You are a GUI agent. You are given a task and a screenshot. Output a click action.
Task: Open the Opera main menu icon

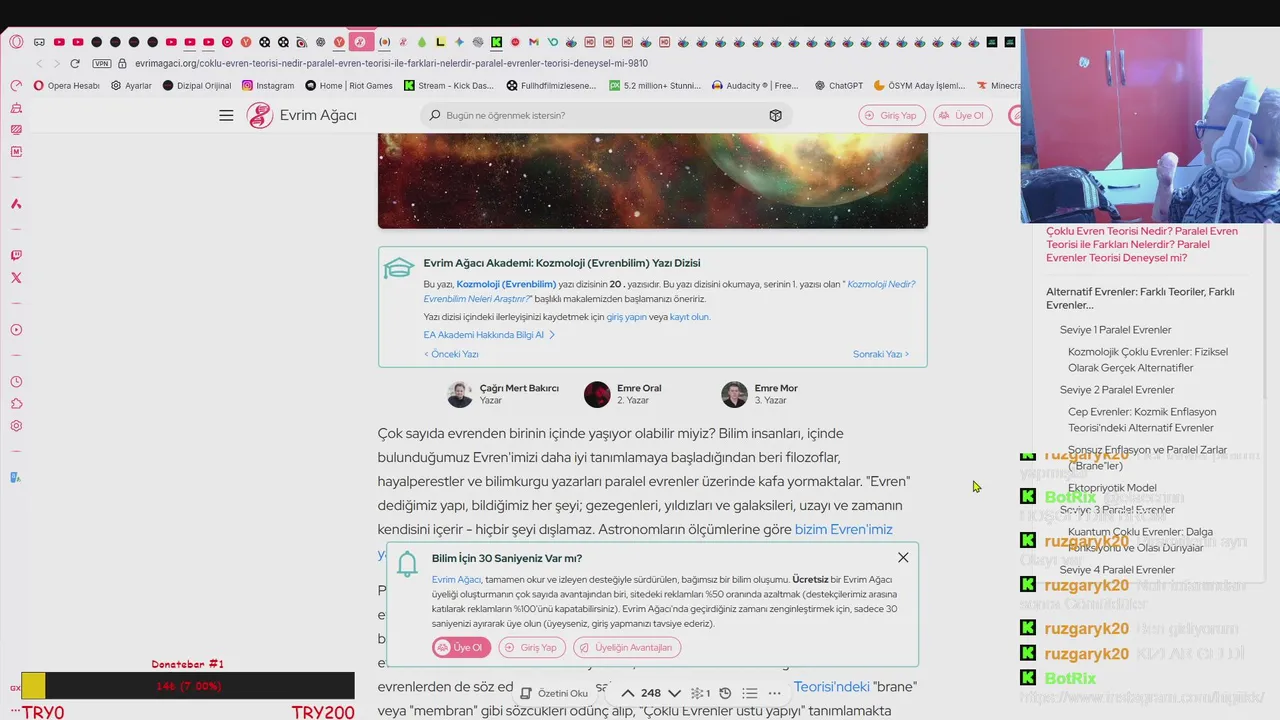pos(16,42)
